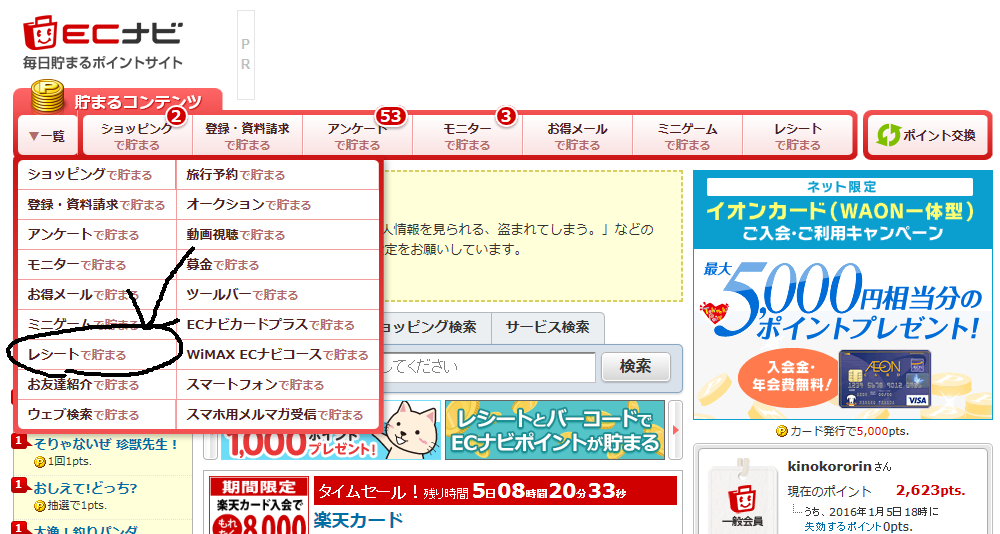Click the green ポイント交換 arrows icon
Image resolution: width=1000 pixels, height=534 pixels.
[x=888, y=135]
